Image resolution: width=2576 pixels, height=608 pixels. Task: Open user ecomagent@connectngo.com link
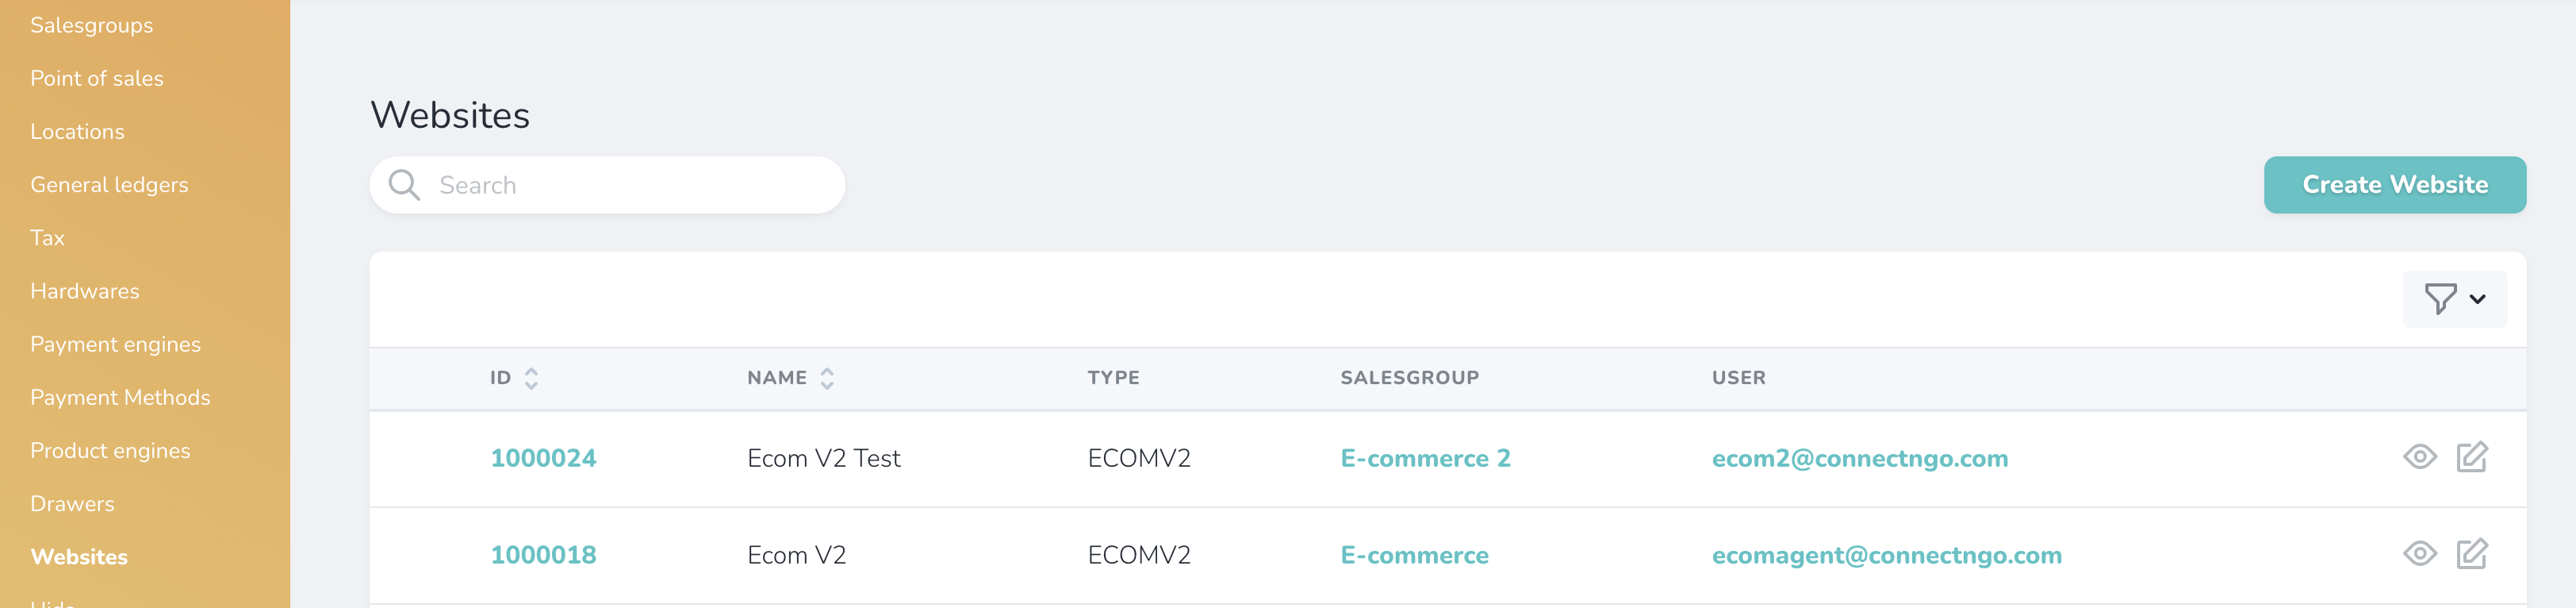[x=1886, y=555]
